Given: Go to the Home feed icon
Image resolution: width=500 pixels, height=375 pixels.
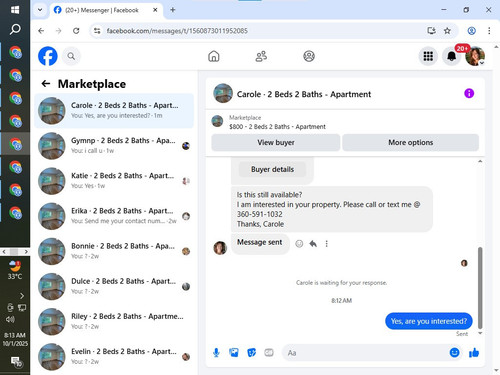Looking at the screenshot, I should pyautogui.click(x=214, y=56).
